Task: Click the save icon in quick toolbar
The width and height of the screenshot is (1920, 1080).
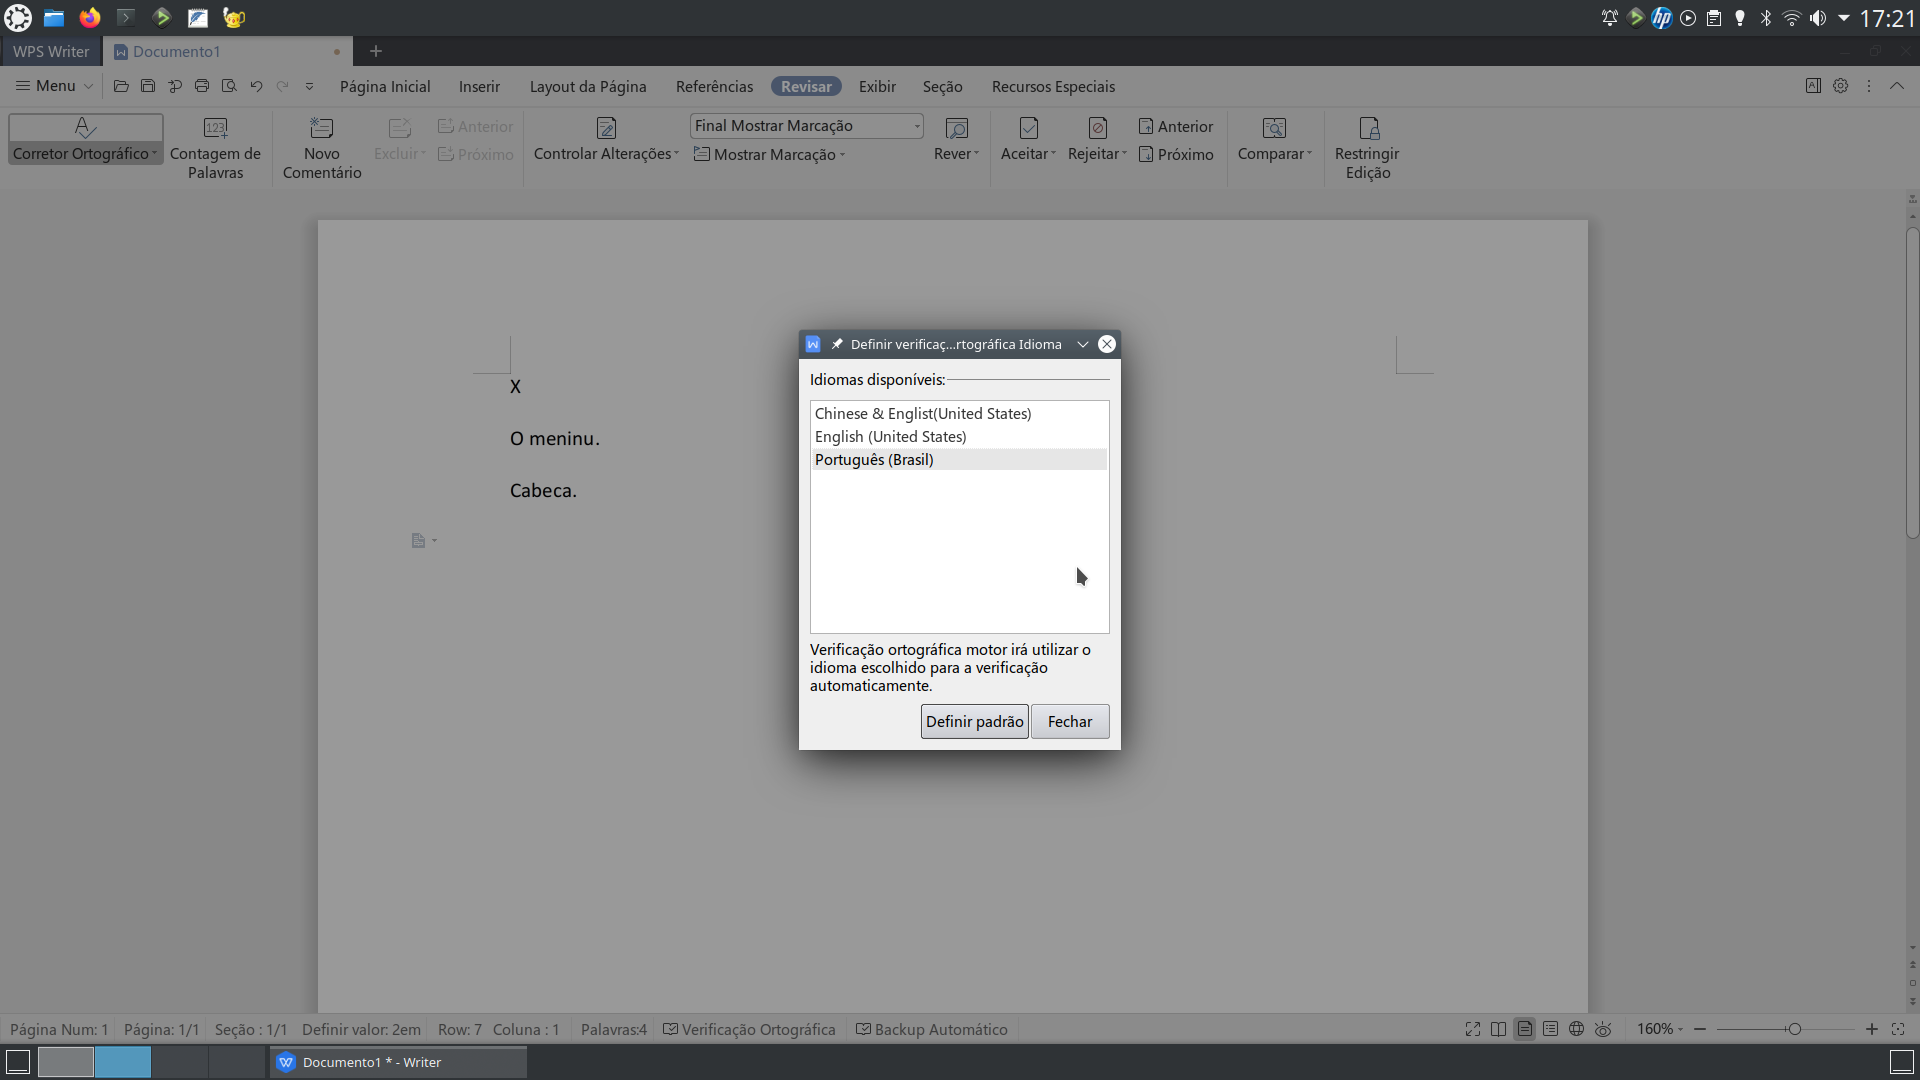Action: (148, 86)
